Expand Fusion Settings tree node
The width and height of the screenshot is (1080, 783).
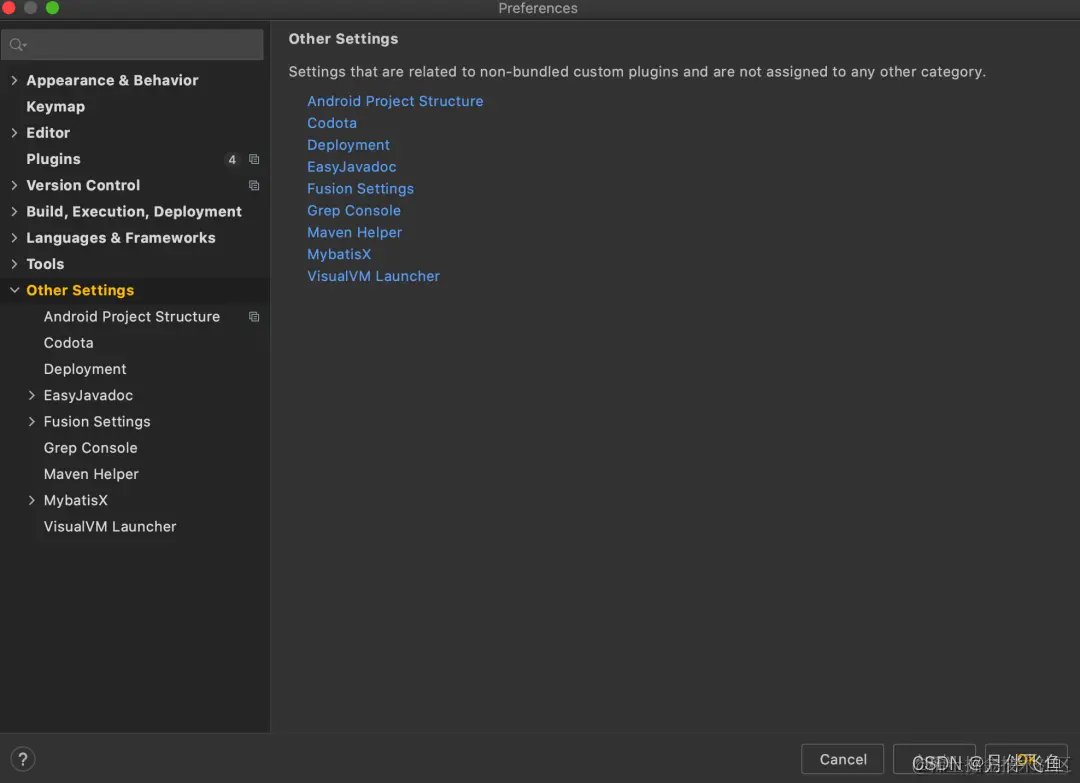tap(31, 421)
